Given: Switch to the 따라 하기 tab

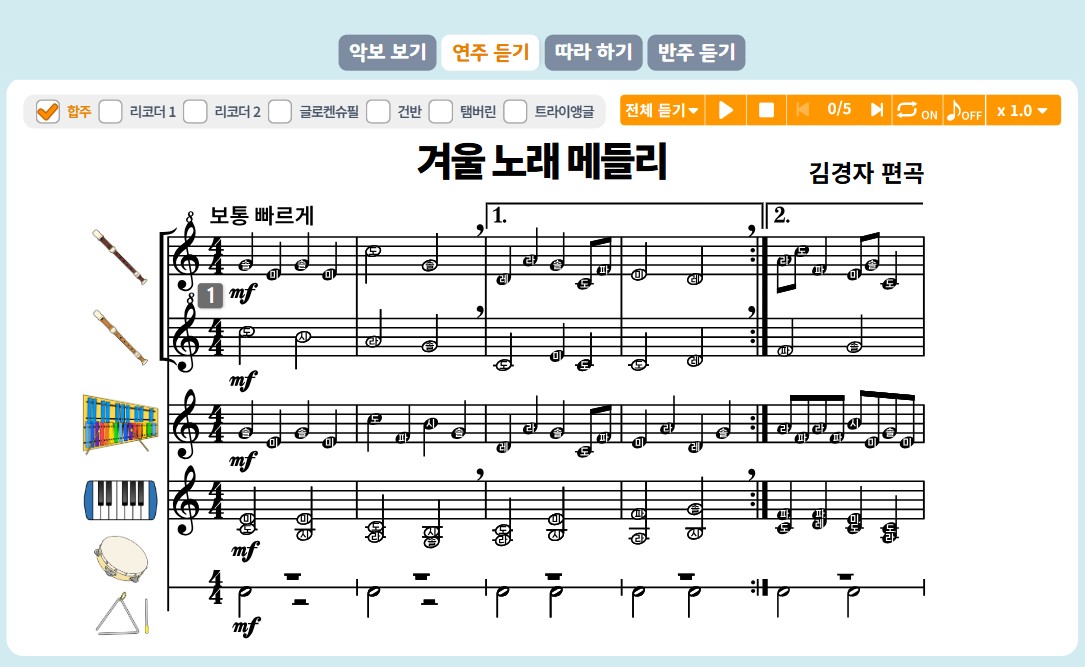Looking at the screenshot, I should pos(593,52).
